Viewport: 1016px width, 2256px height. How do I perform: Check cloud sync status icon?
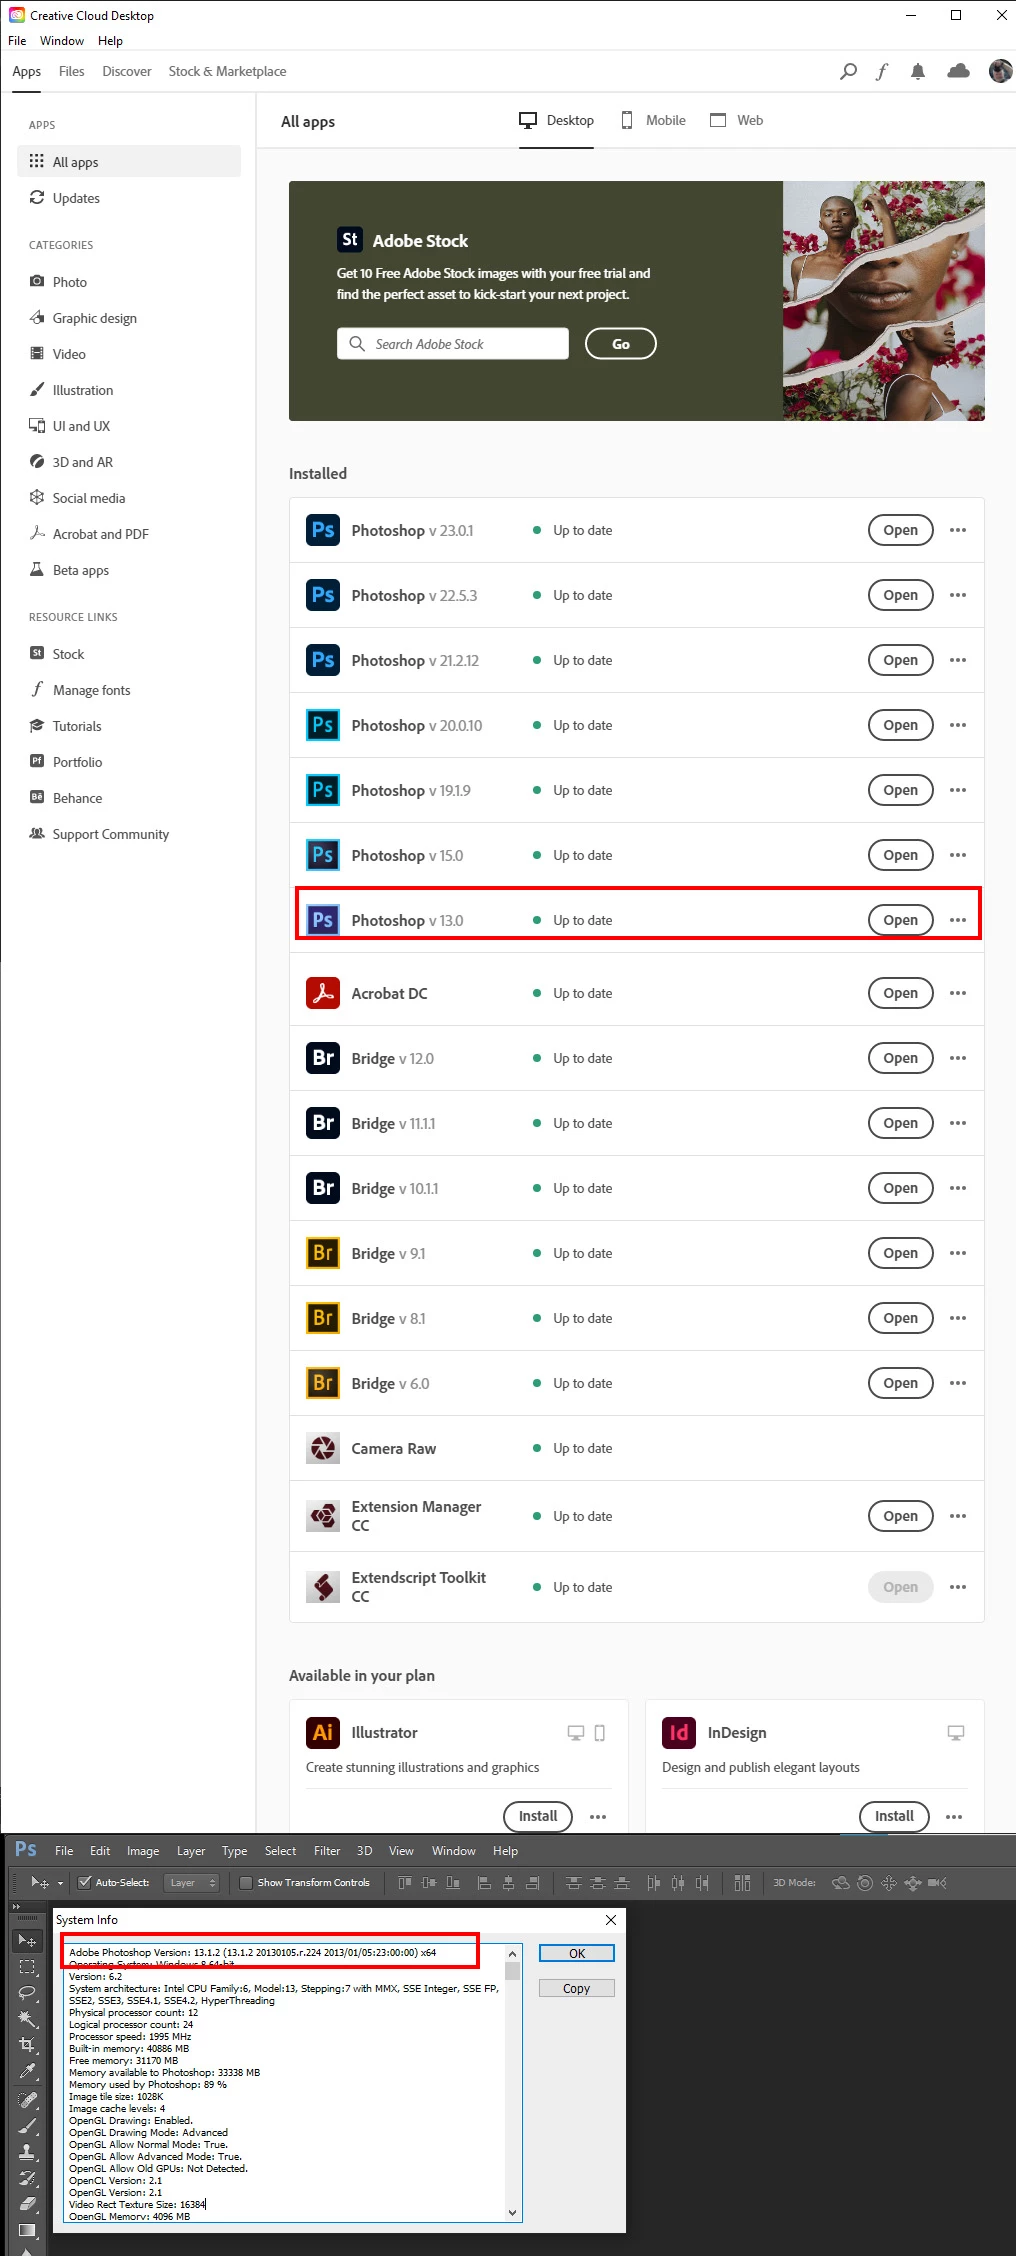tap(958, 71)
